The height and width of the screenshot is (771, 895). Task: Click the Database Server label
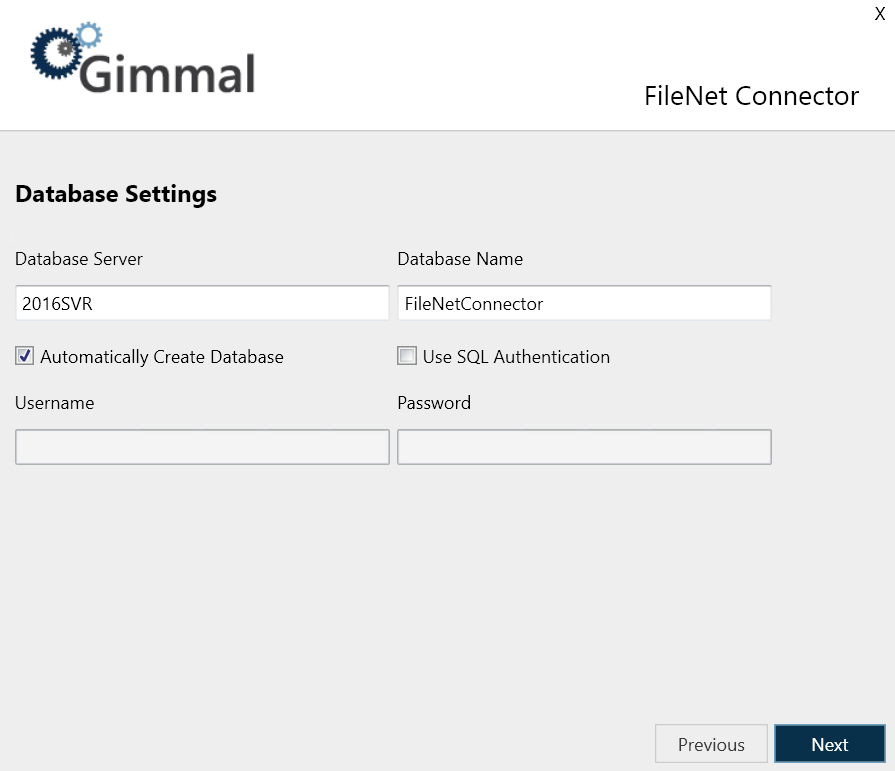click(x=79, y=259)
